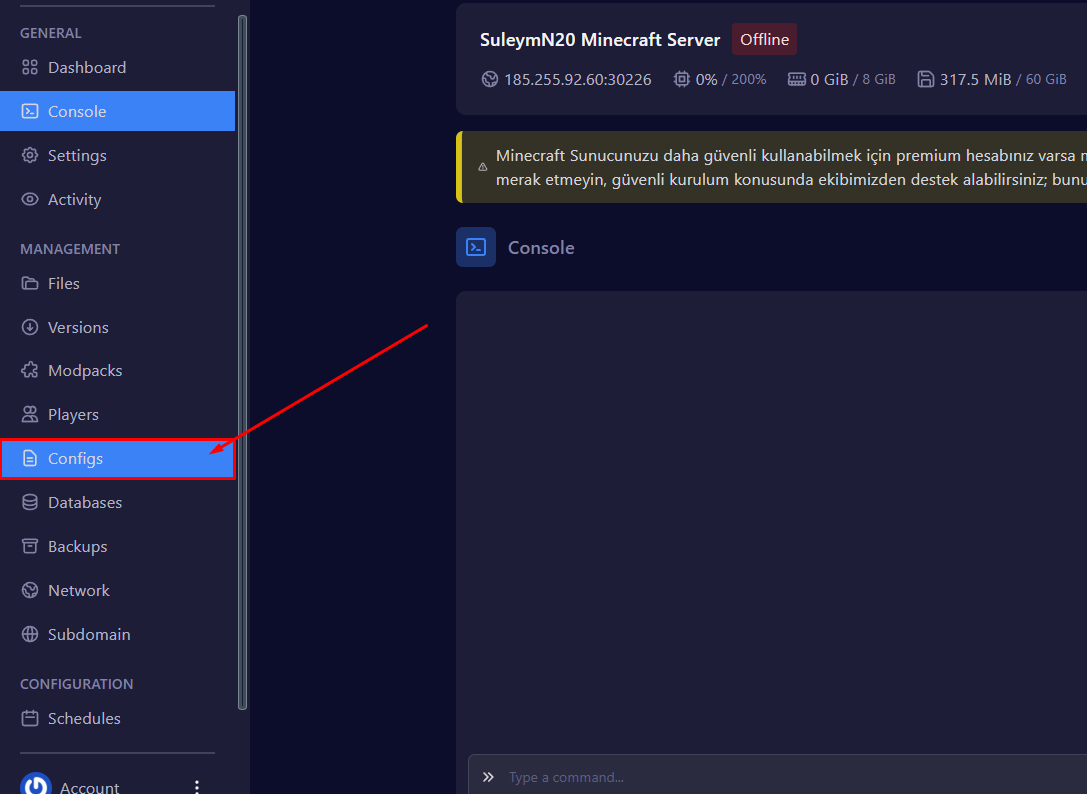Viewport: 1087px width, 794px height.
Task: Click the RAM memory usage icon
Action: pyautogui.click(x=797, y=79)
